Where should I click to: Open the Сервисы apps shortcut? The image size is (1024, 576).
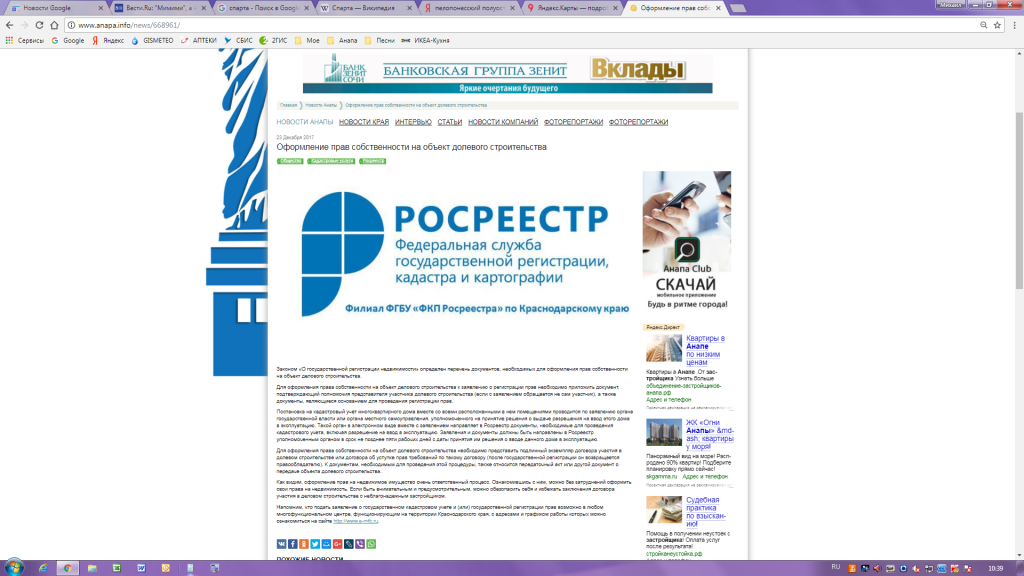tap(24, 40)
